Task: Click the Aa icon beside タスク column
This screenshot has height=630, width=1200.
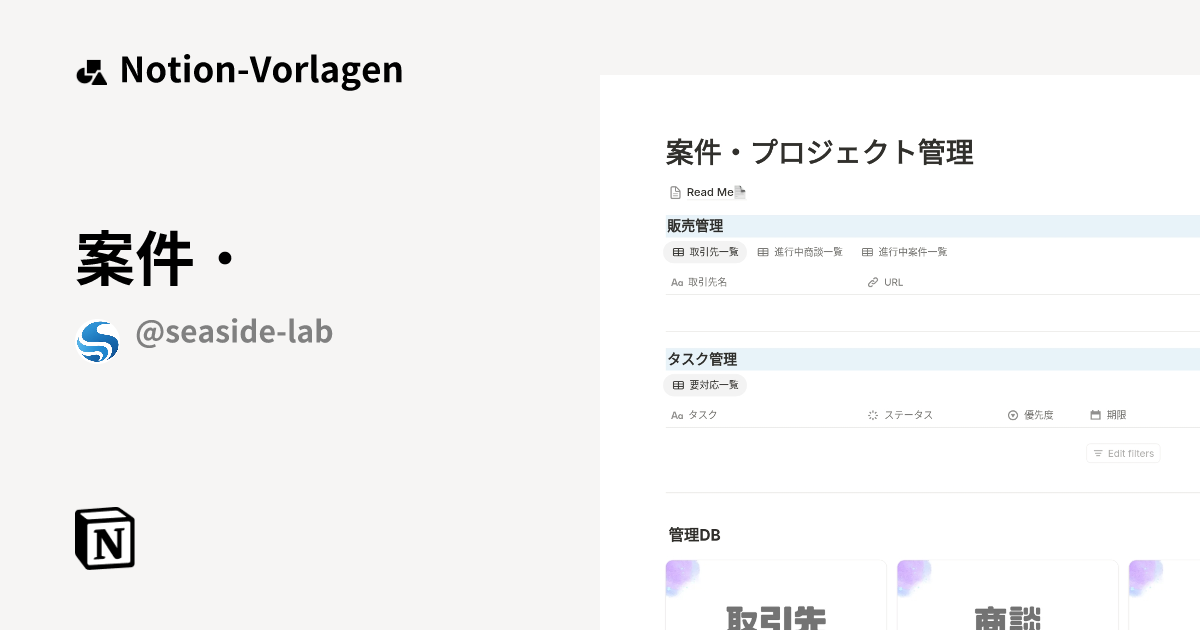Action: coord(677,414)
